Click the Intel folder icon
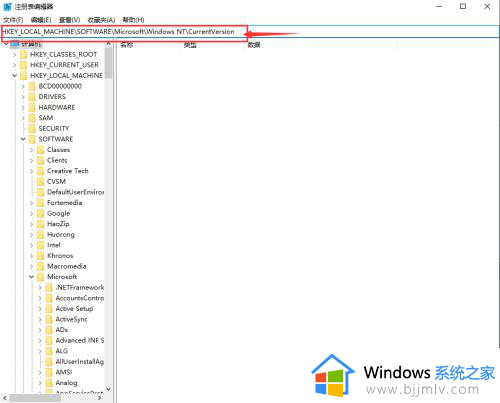The height and width of the screenshot is (403, 500). tap(40, 245)
